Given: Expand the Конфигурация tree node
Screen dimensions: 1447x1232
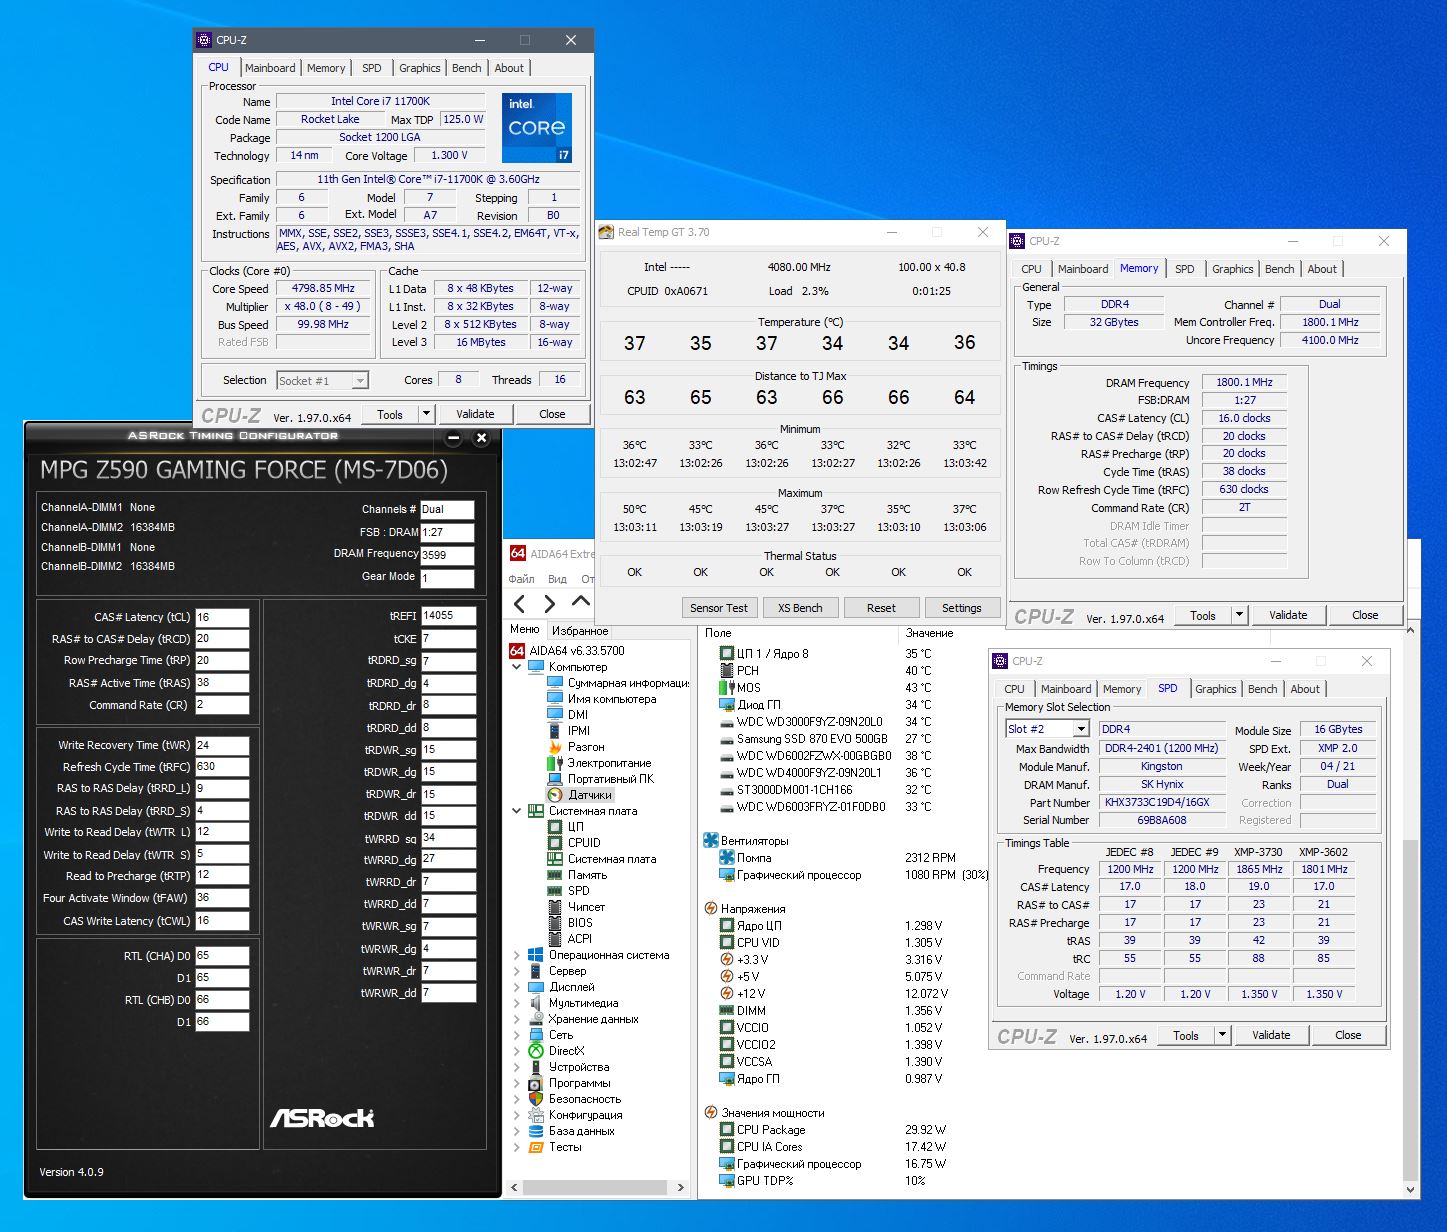Looking at the screenshot, I should click(517, 1115).
